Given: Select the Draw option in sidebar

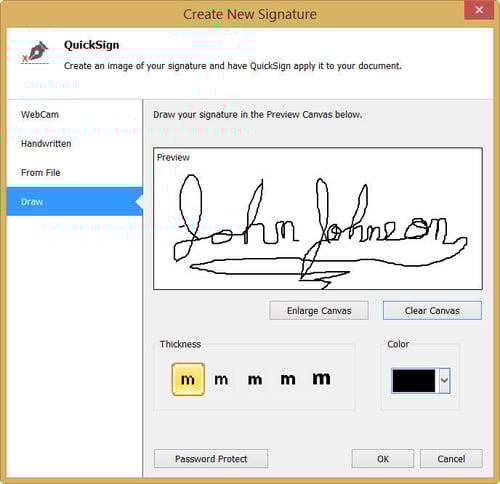Looking at the screenshot, I should coord(75,202).
